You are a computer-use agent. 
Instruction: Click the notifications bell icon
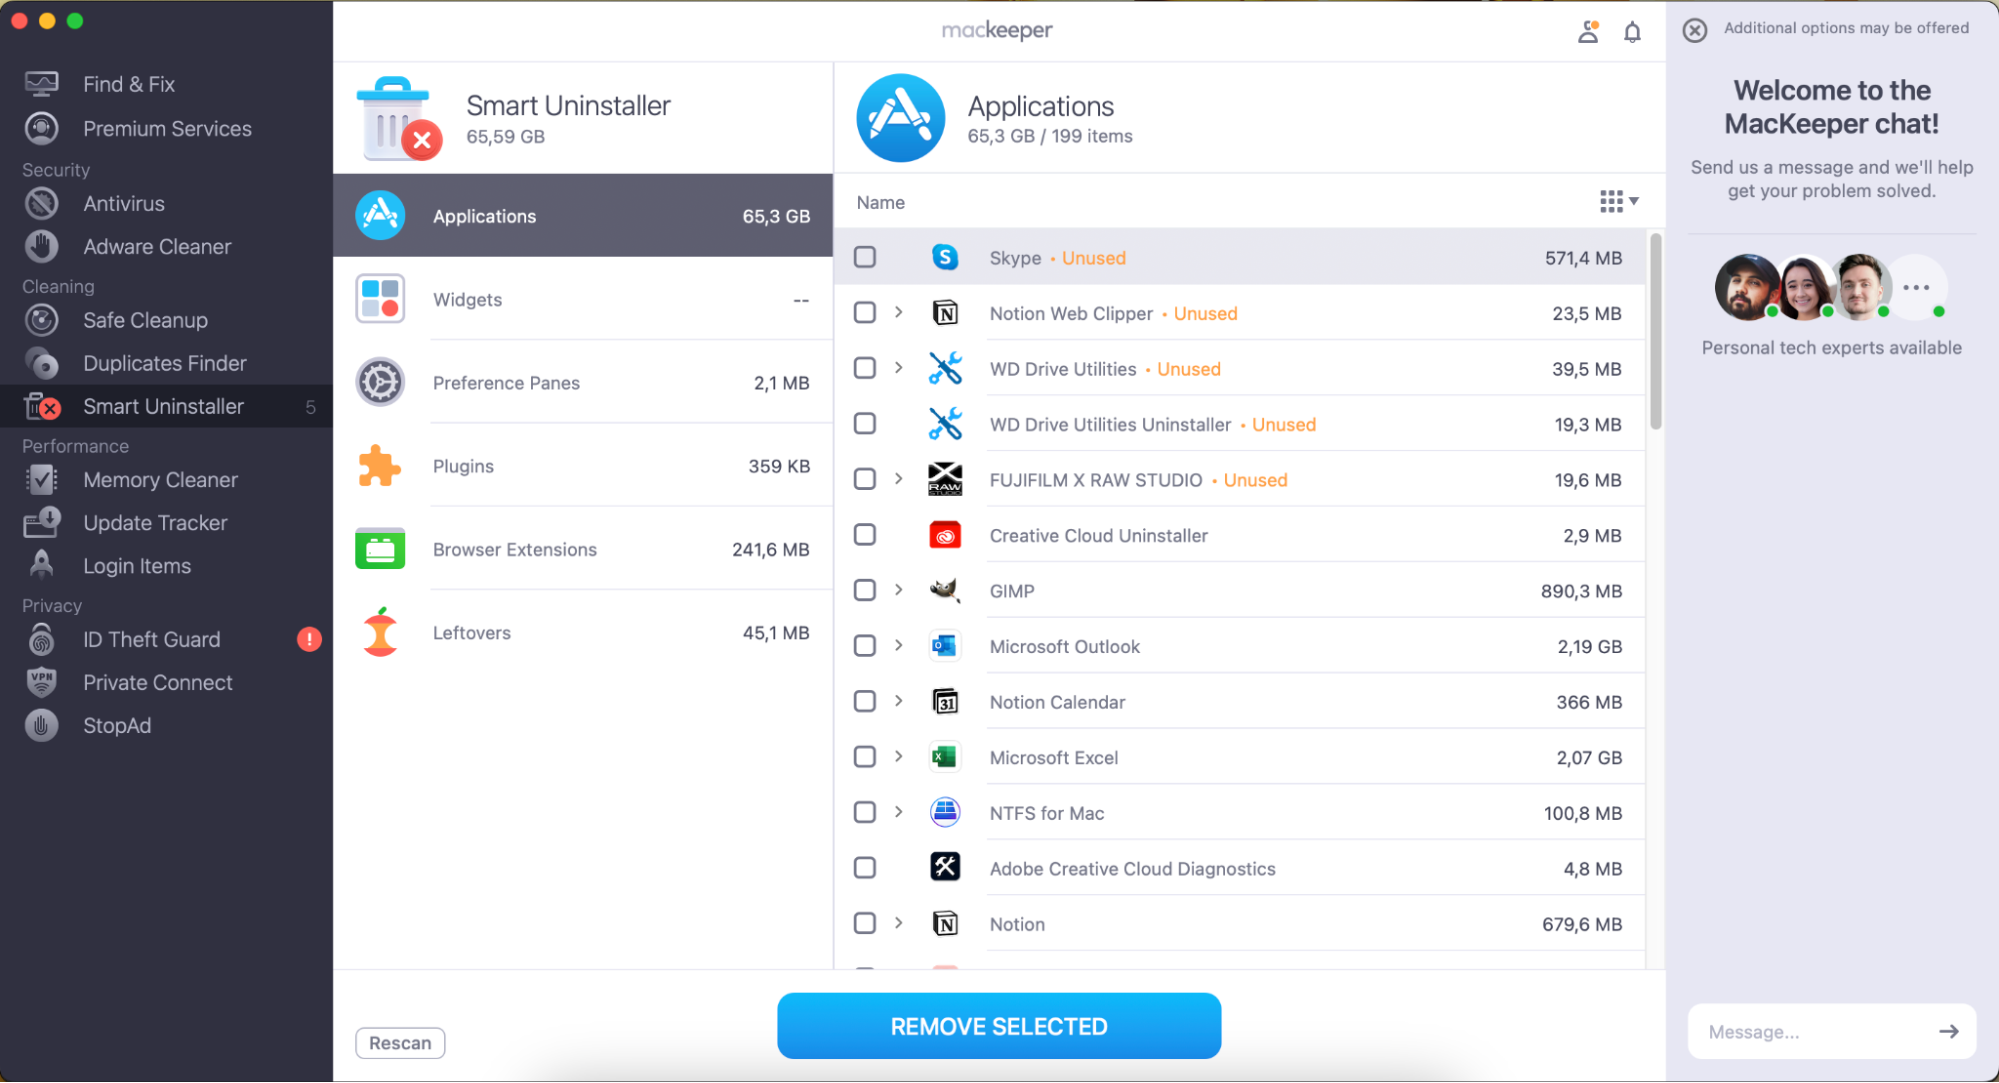tap(1632, 32)
